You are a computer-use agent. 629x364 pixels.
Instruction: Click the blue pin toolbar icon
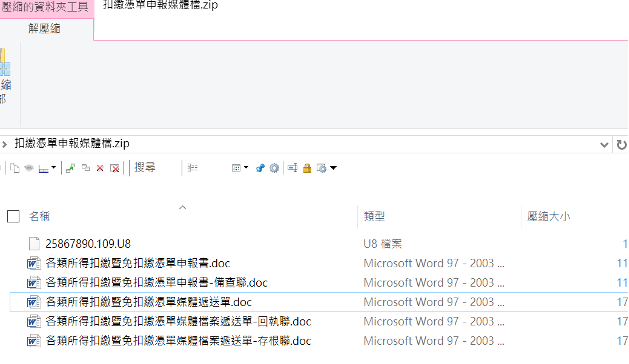tap(260, 168)
